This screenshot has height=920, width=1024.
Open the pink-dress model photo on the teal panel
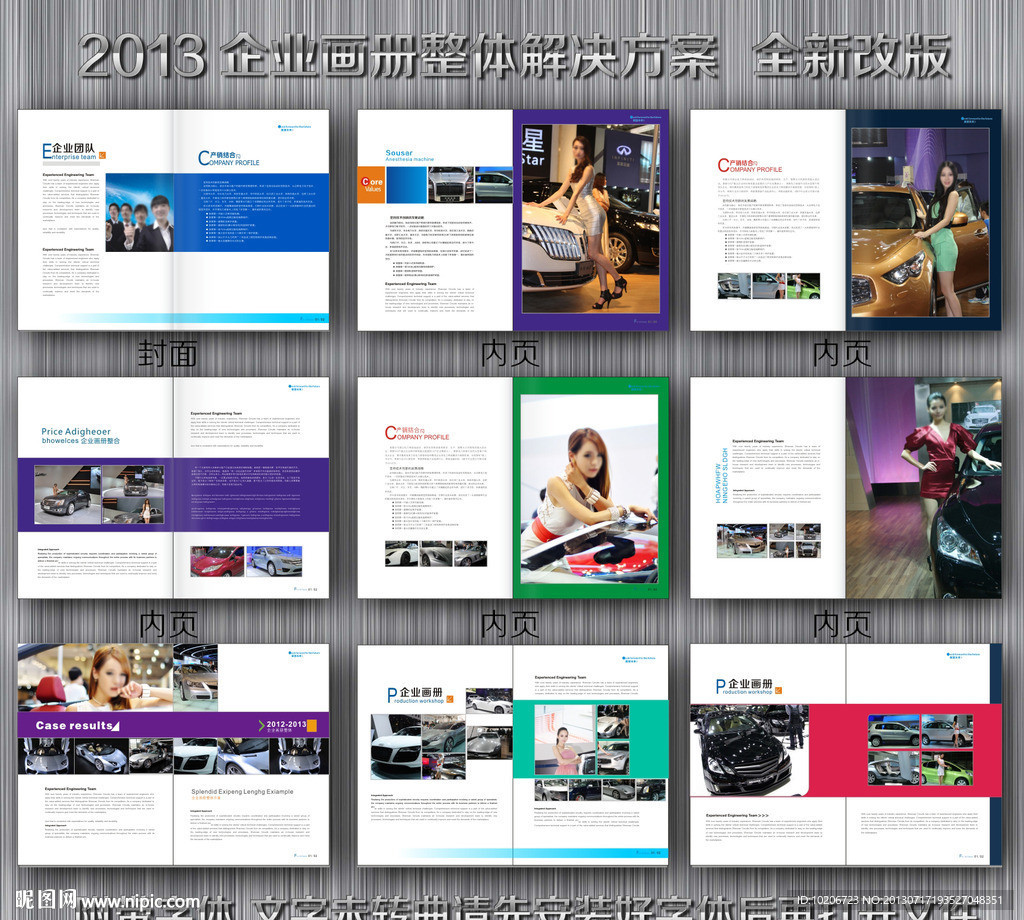565,740
